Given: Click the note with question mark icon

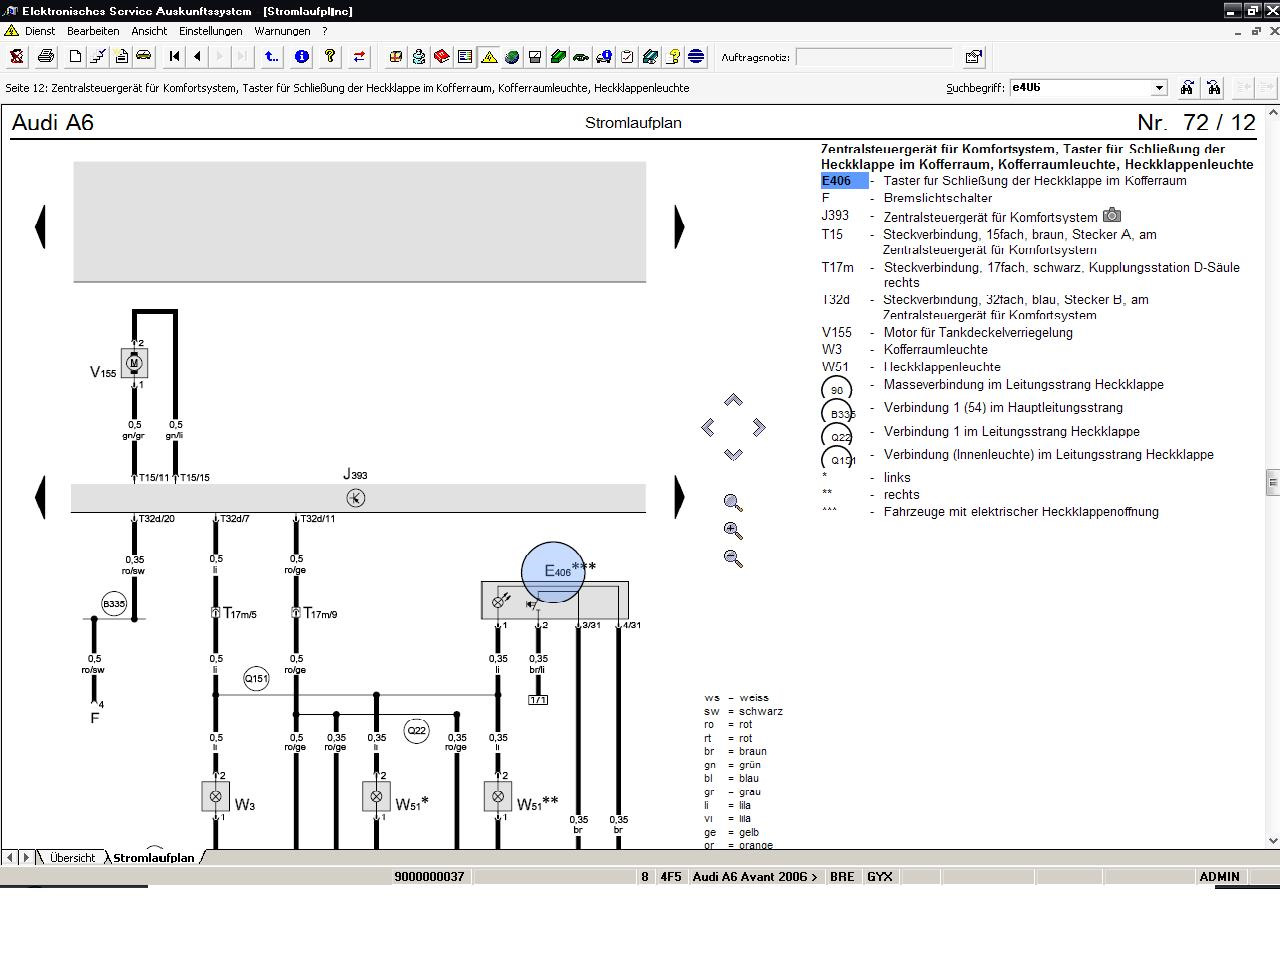Looking at the screenshot, I should 673,57.
